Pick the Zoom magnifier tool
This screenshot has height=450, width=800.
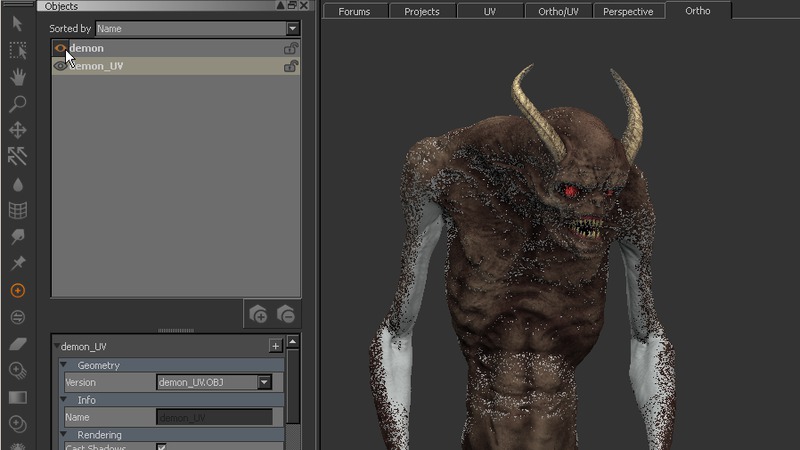point(17,103)
